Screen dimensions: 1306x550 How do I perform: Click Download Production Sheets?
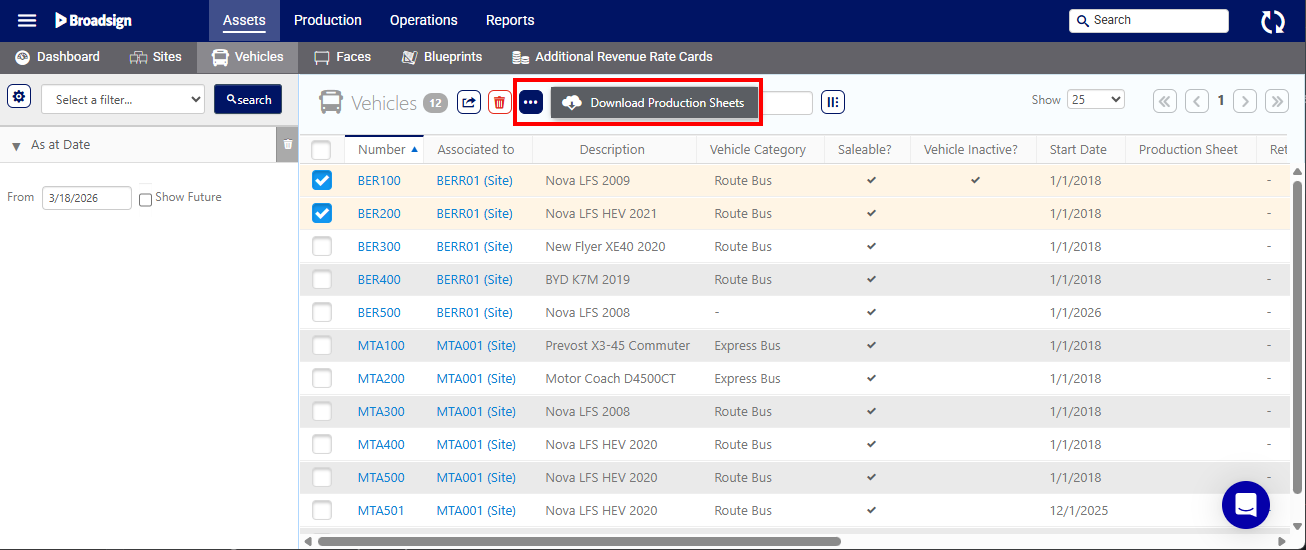point(655,103)
